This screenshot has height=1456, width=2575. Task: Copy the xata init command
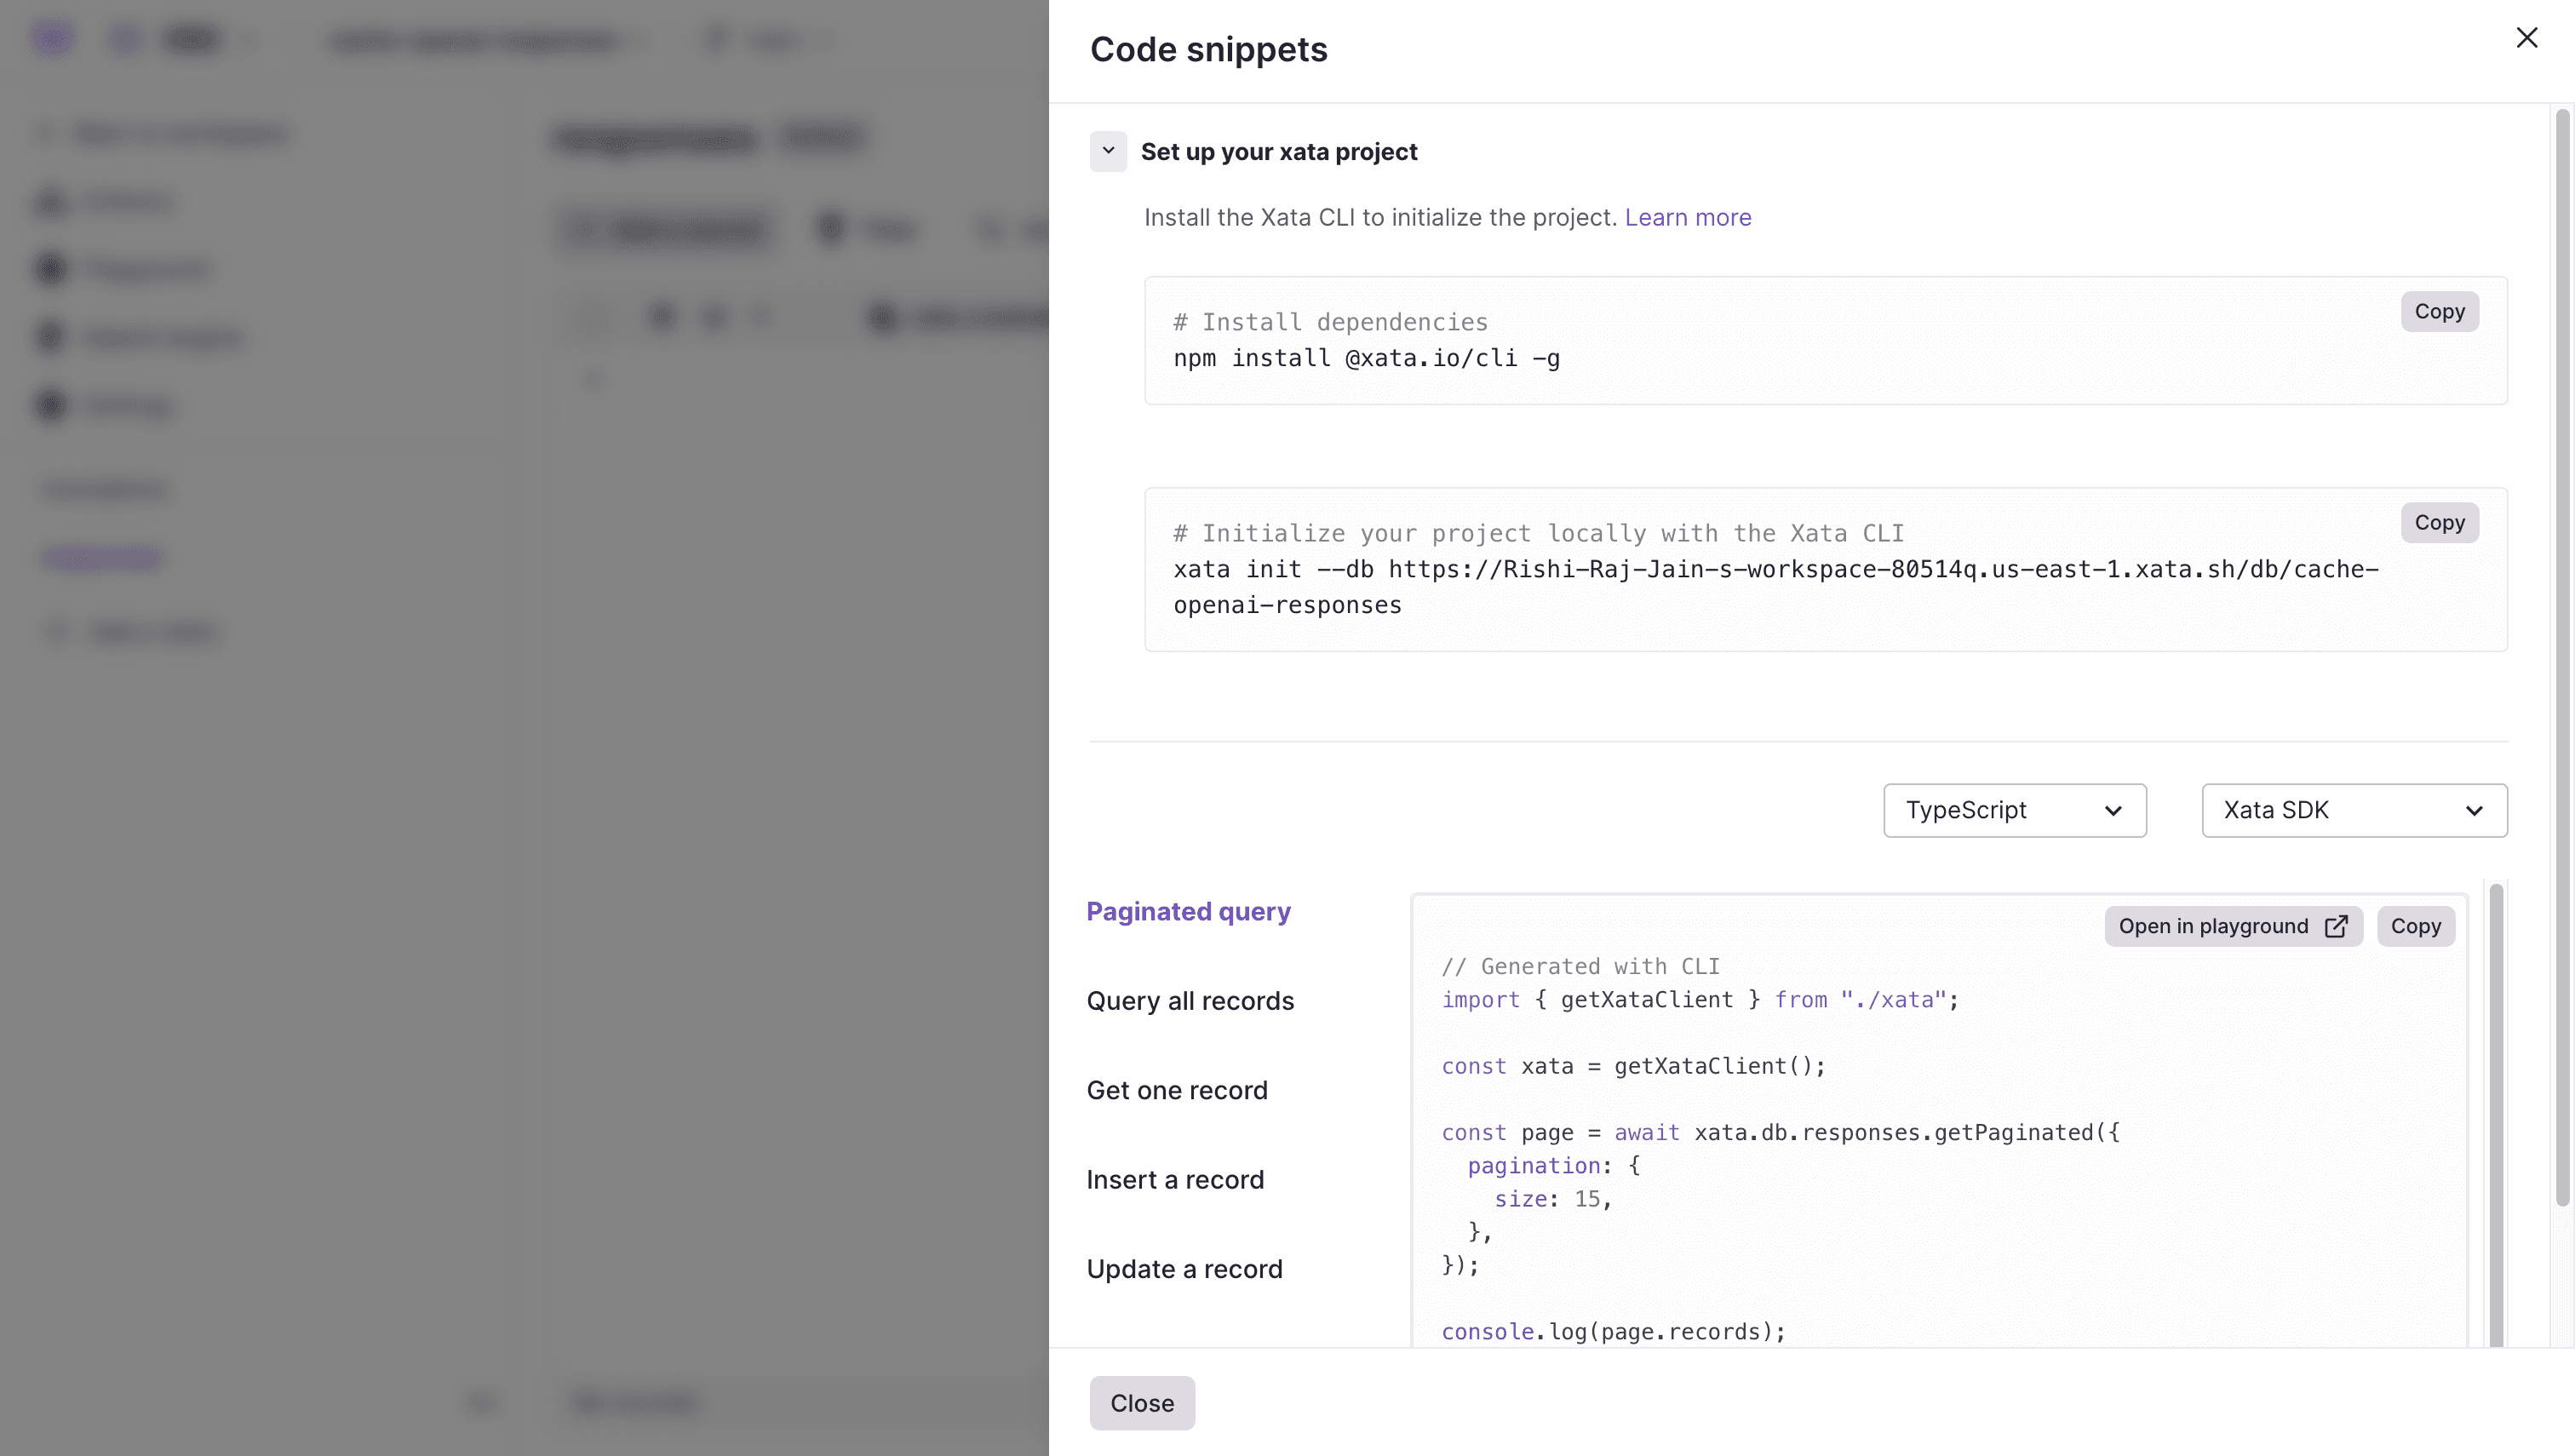pos(2439,522)
